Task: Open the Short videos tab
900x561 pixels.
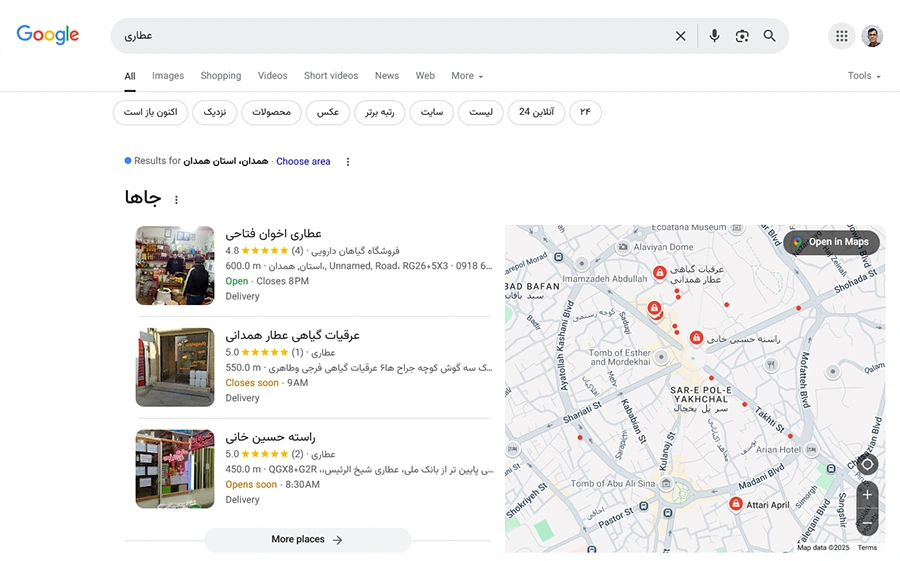Action: 331,76
